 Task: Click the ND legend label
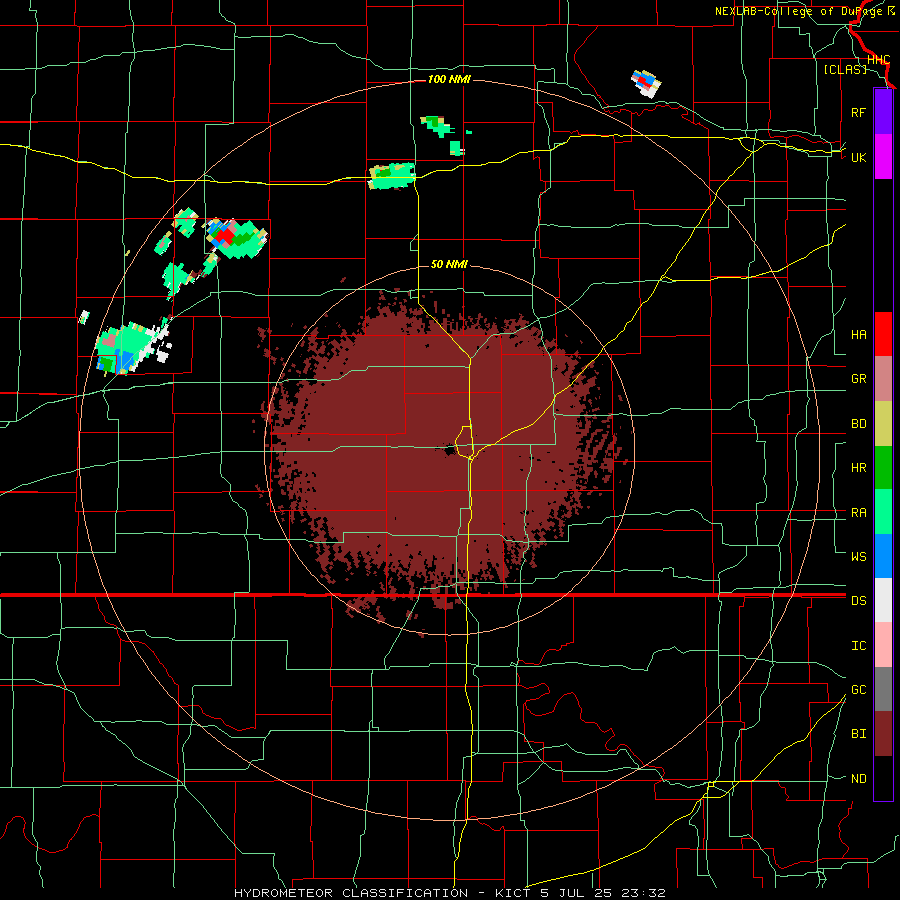pos(858,779)
